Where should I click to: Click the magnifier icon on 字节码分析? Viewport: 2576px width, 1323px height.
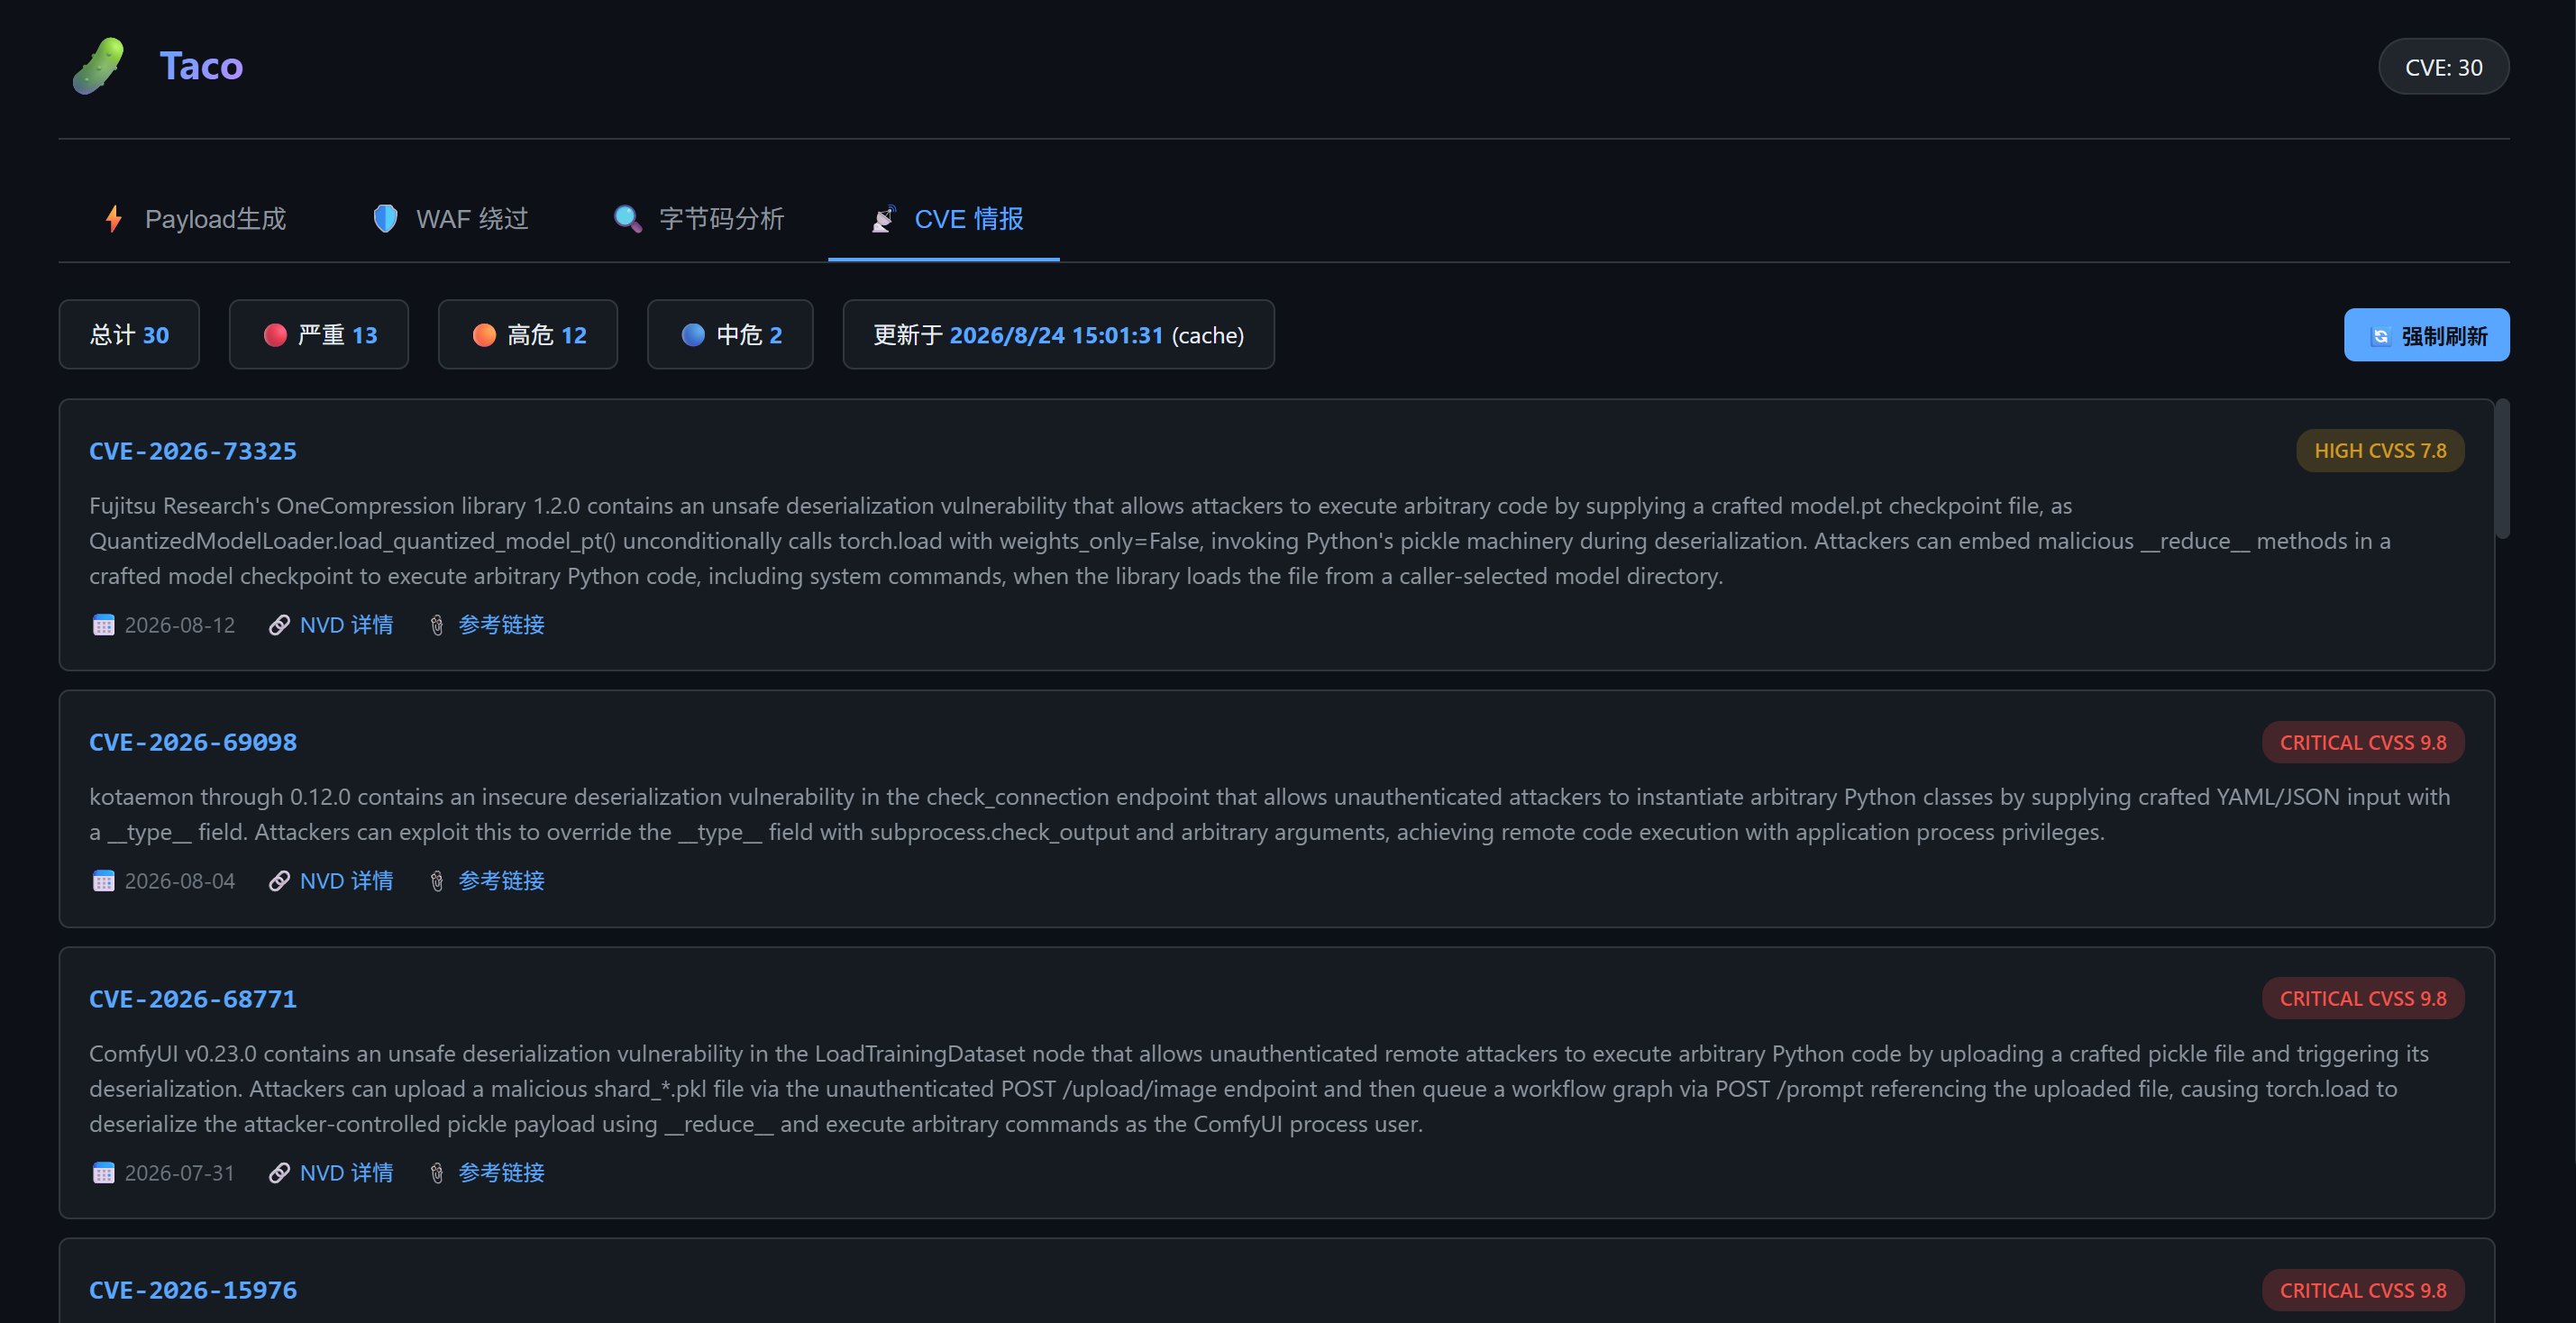click(x=627, y=218)
